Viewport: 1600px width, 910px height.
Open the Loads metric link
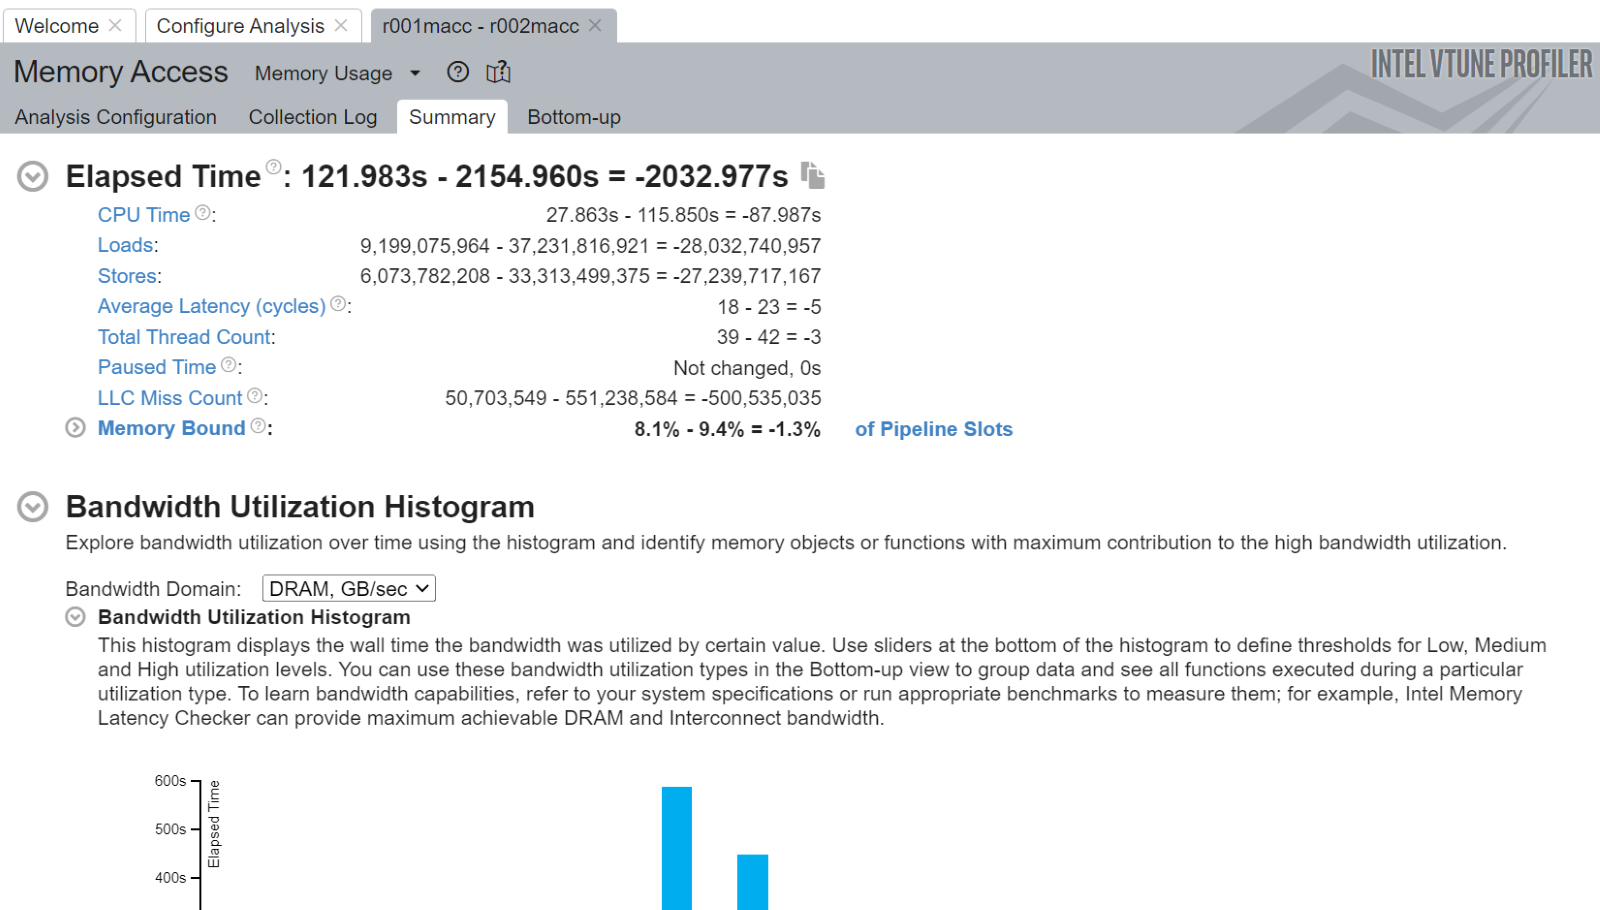point(124,244)
